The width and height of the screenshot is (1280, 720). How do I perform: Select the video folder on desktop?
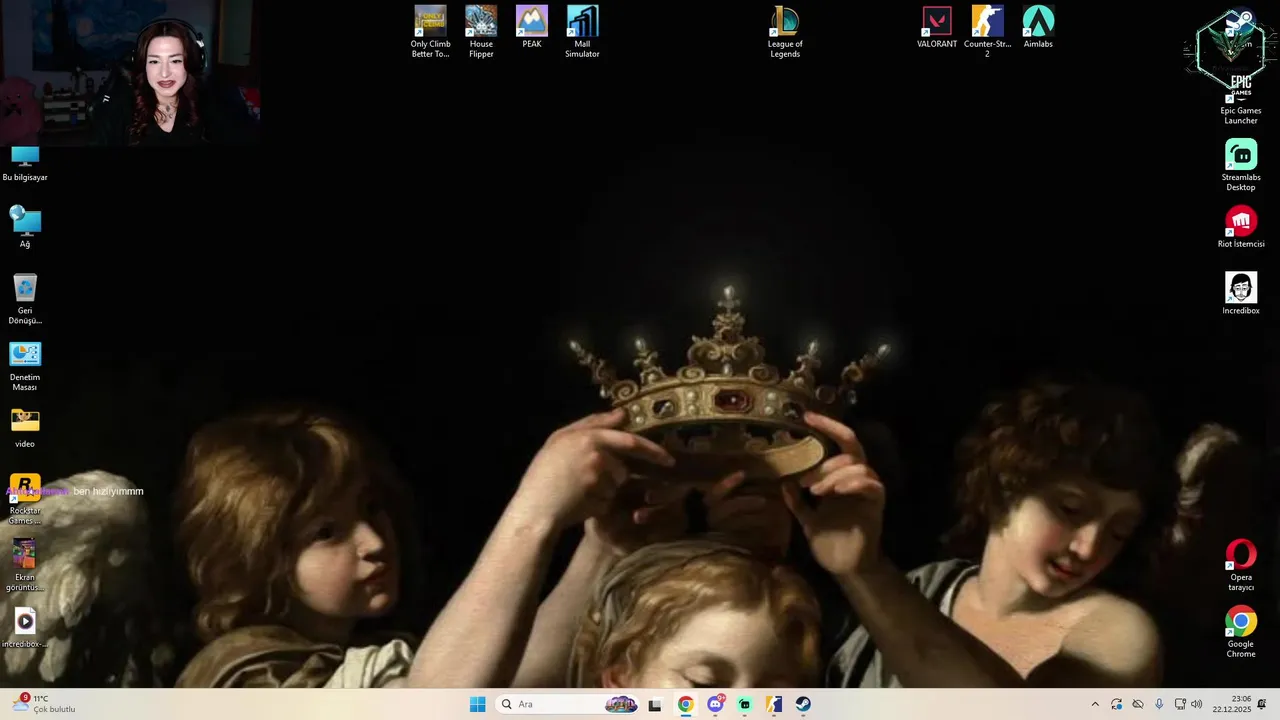(25, 427)
